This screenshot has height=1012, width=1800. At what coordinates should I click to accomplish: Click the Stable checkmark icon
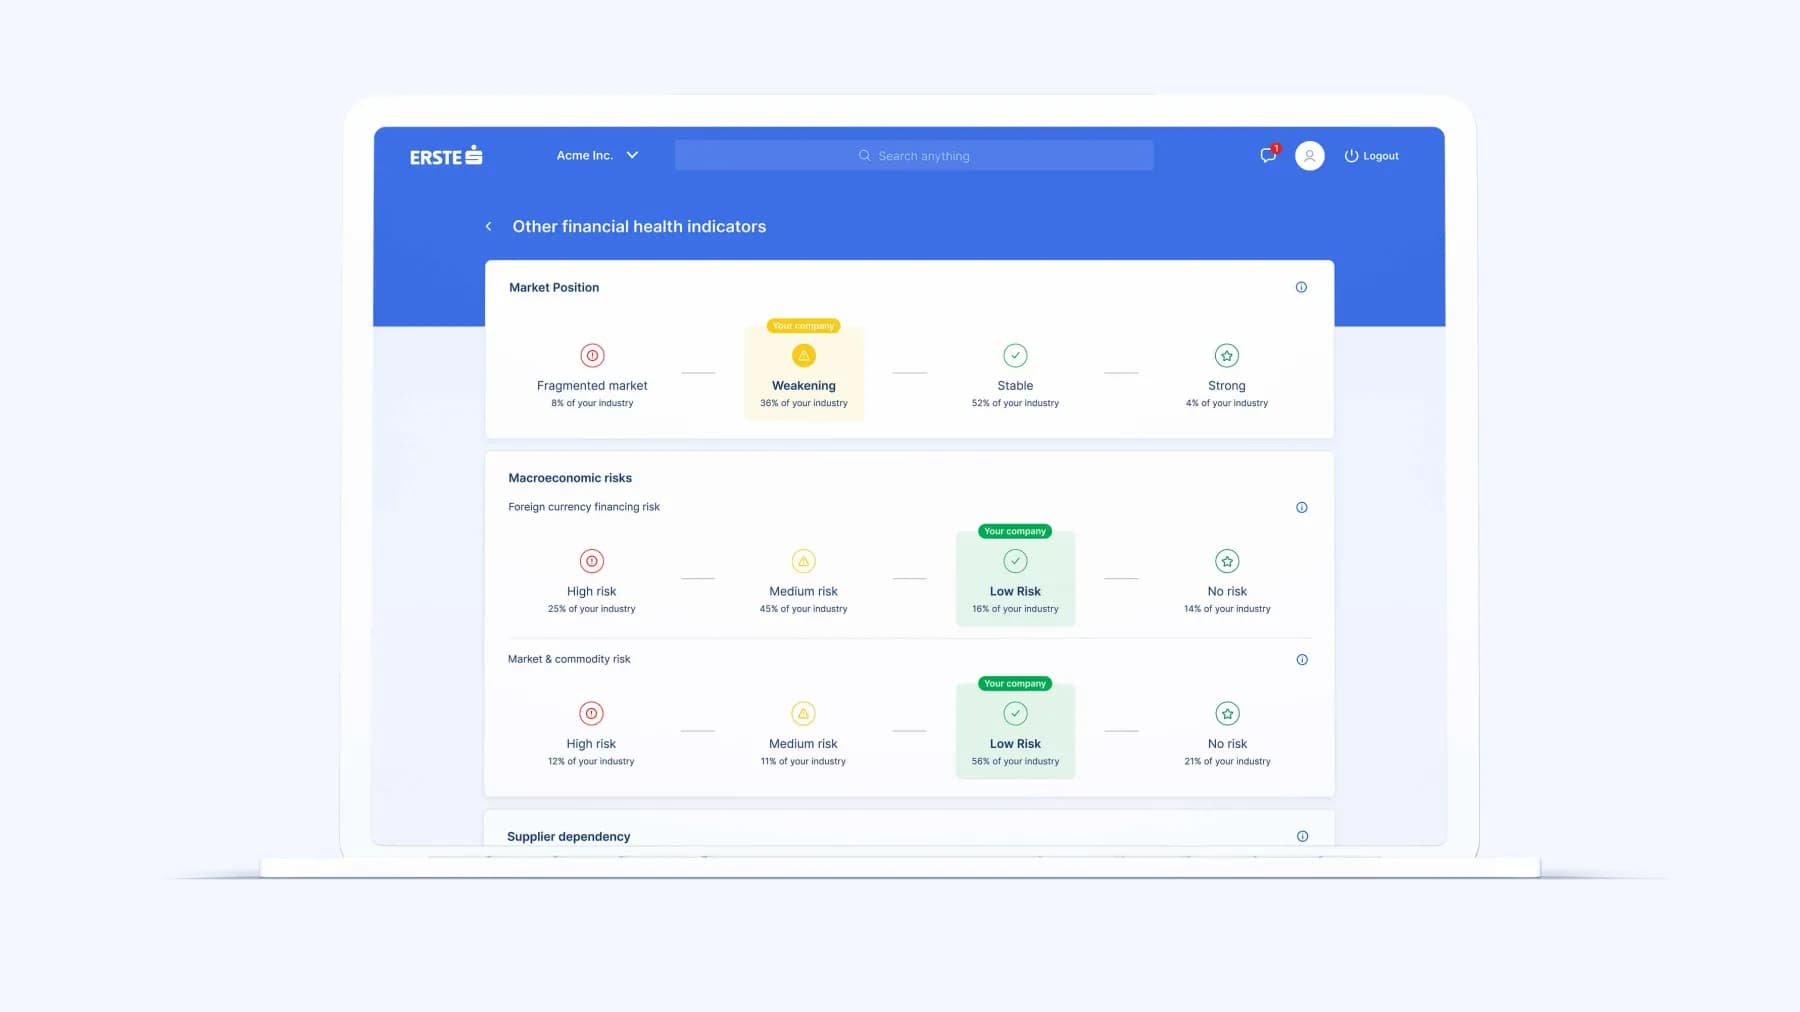point(1015,355)
